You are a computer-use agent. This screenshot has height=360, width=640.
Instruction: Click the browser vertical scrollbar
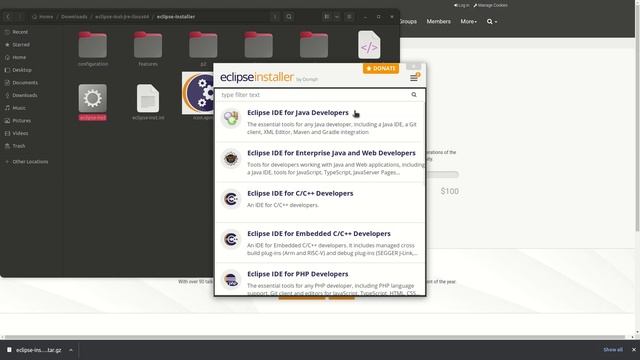point(637,118)
